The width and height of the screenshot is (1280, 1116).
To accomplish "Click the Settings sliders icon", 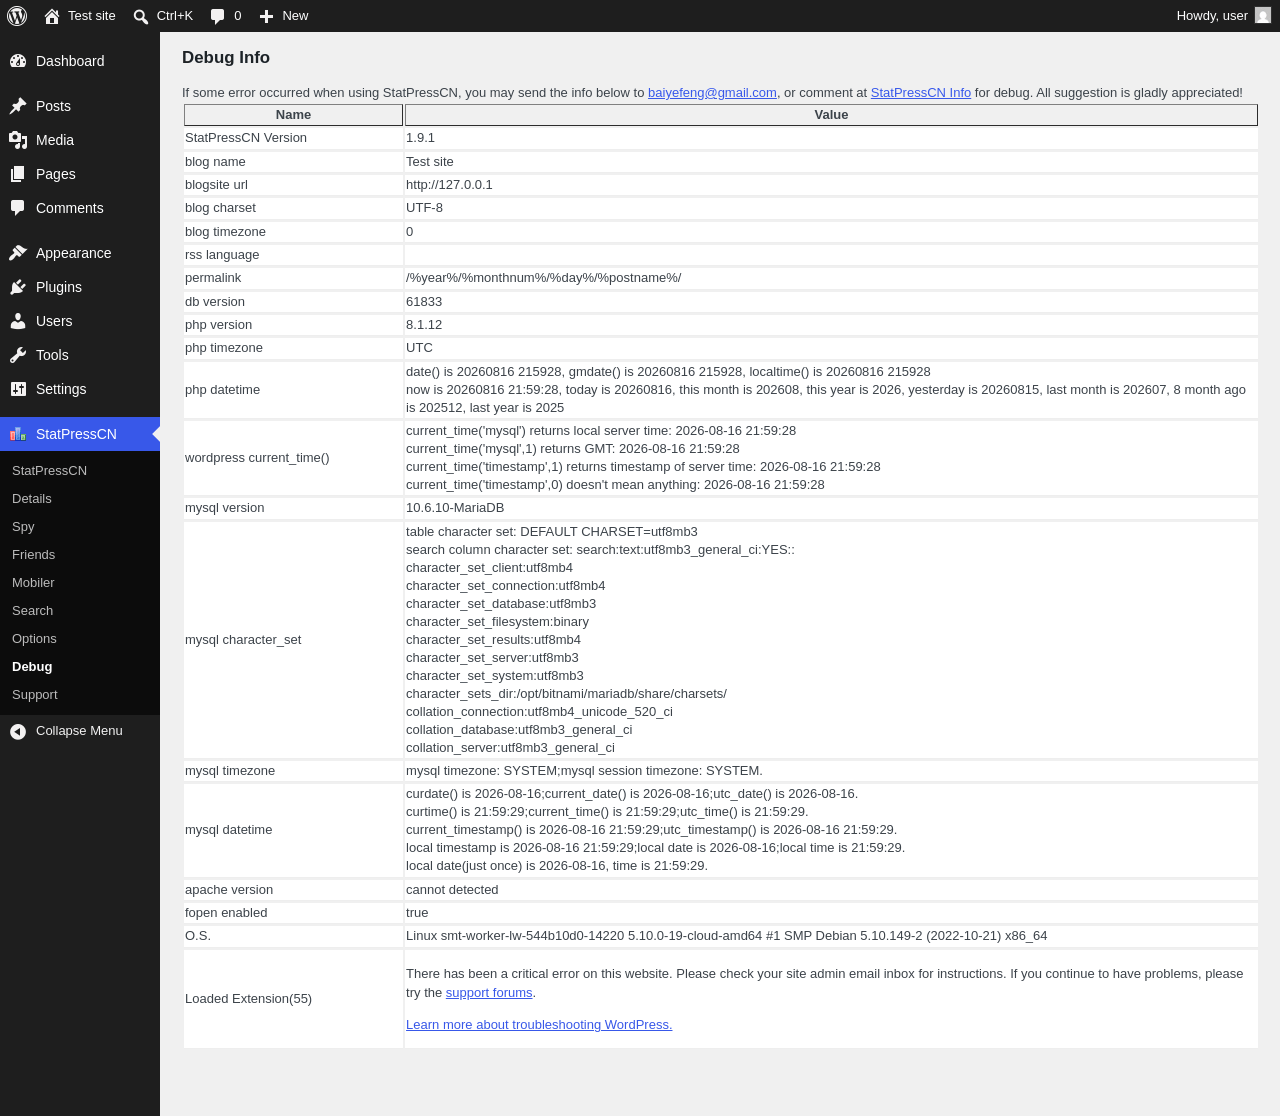I will [18, 389].
